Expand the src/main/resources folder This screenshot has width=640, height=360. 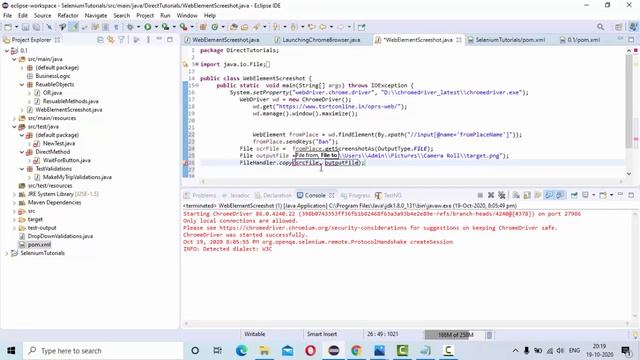pos(14,118)
